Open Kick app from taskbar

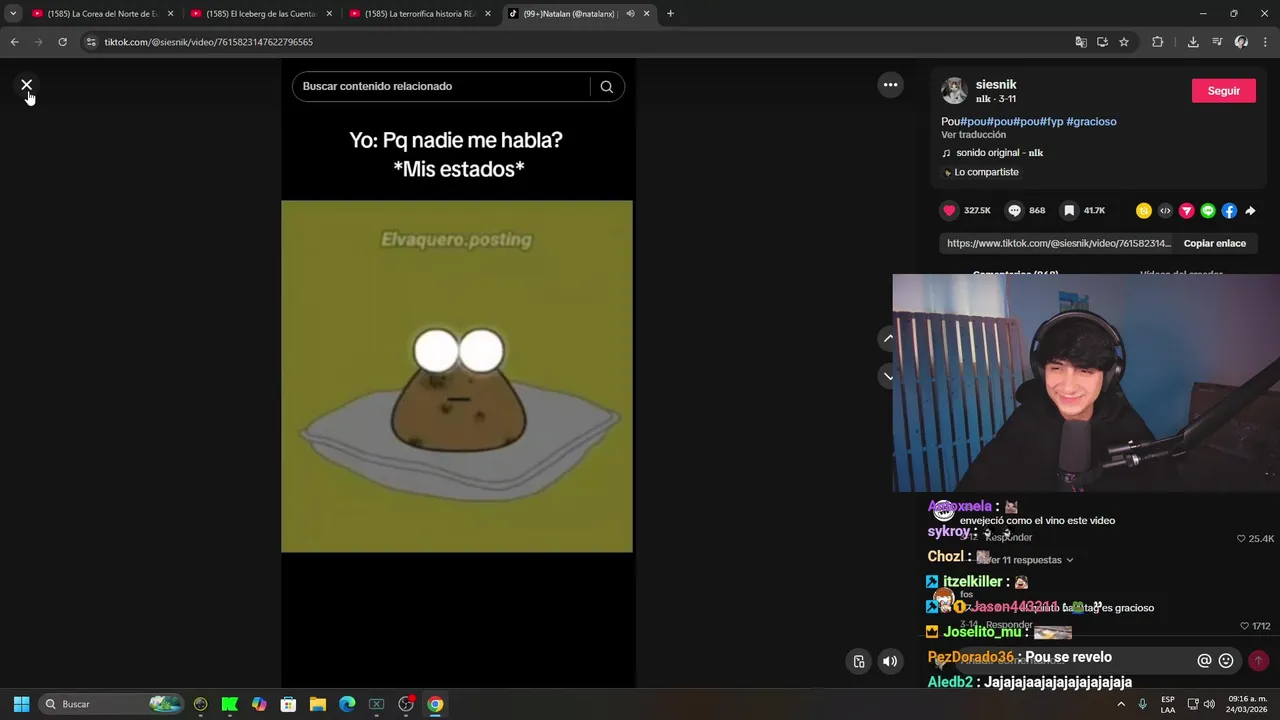[x=230, y=704]
